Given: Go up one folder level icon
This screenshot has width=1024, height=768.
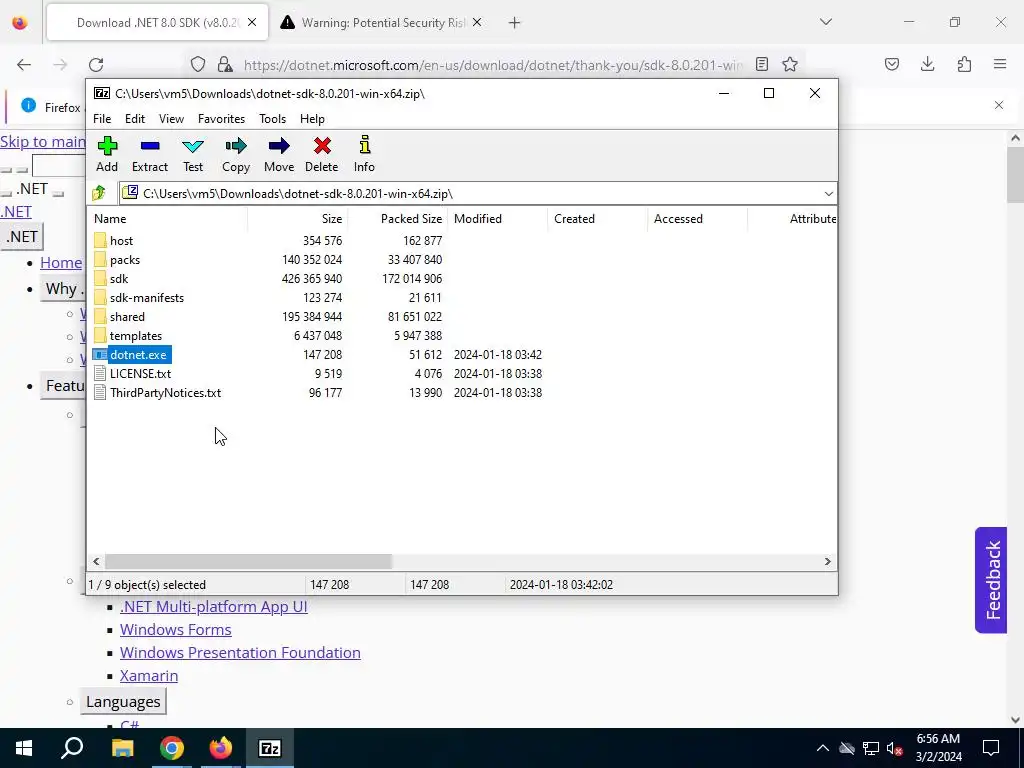Looking at the screenshot, I should [99, 193].
